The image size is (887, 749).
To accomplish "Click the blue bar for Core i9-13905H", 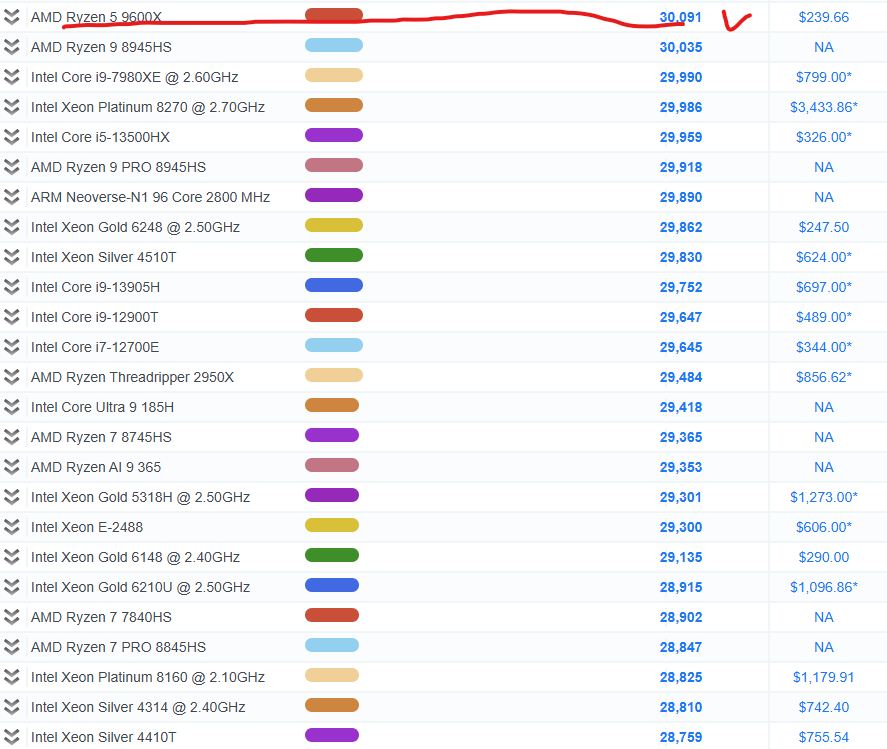I will 334,285.
